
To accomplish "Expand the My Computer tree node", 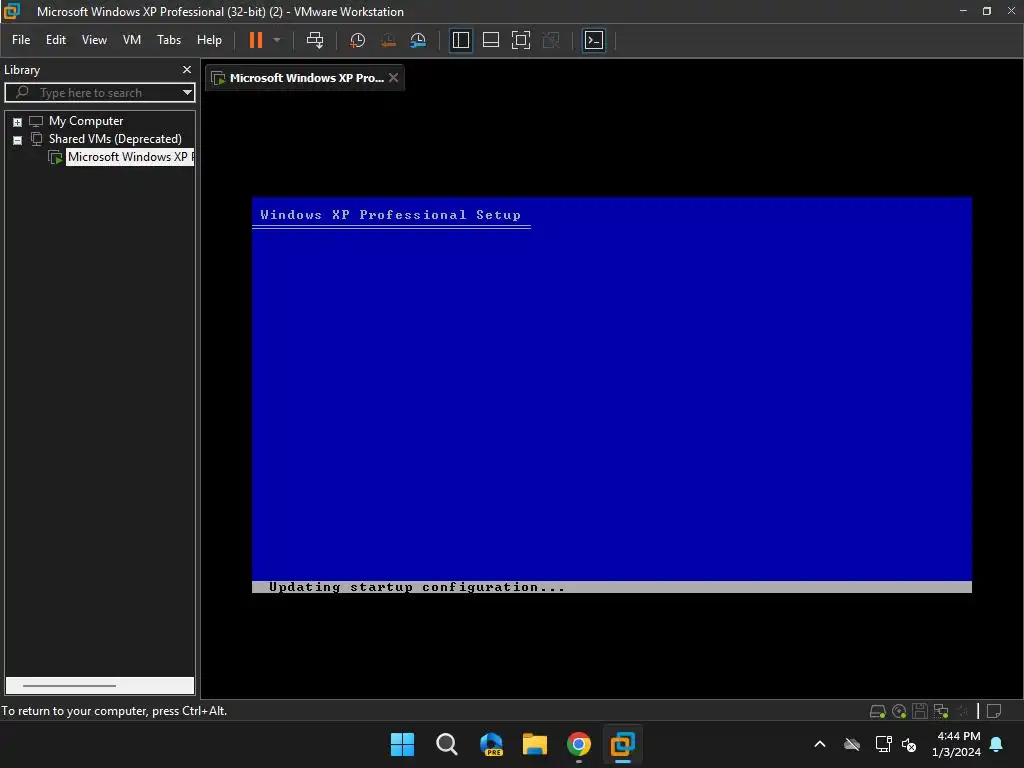I will pos(18,122).
